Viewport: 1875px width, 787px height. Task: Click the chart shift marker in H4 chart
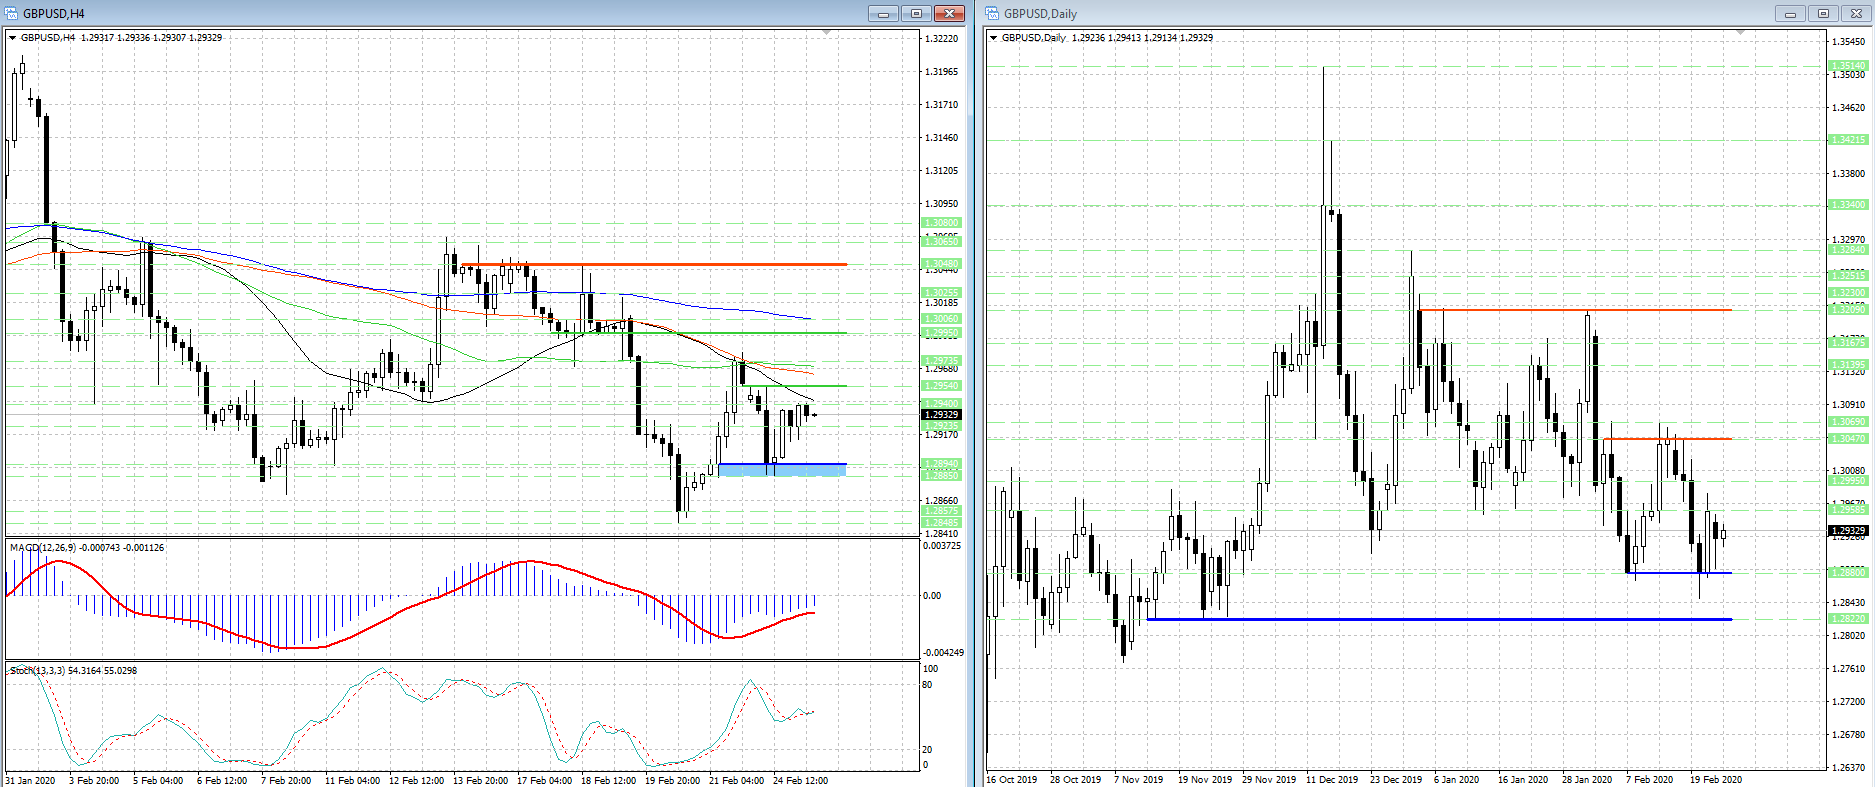point(826,33)
